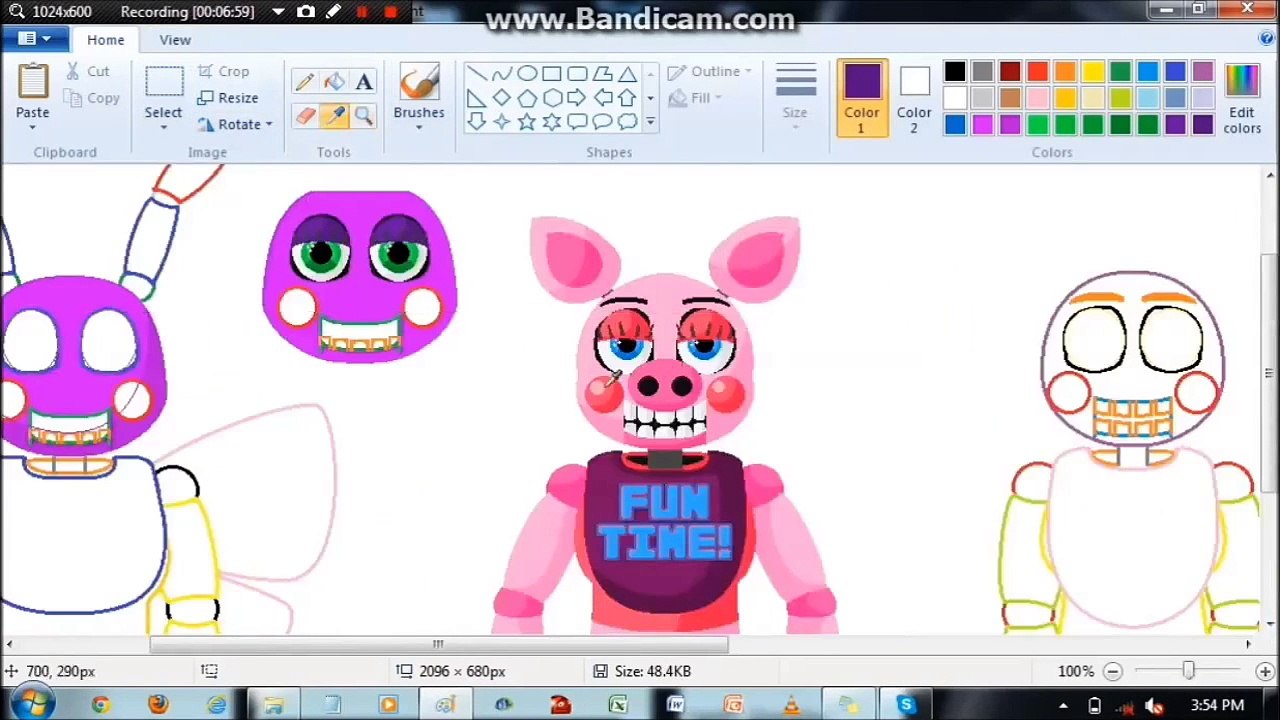Choose the Rounded rectangle shape
This screenshot has width=1280, height=720.
tap(576, 74)
